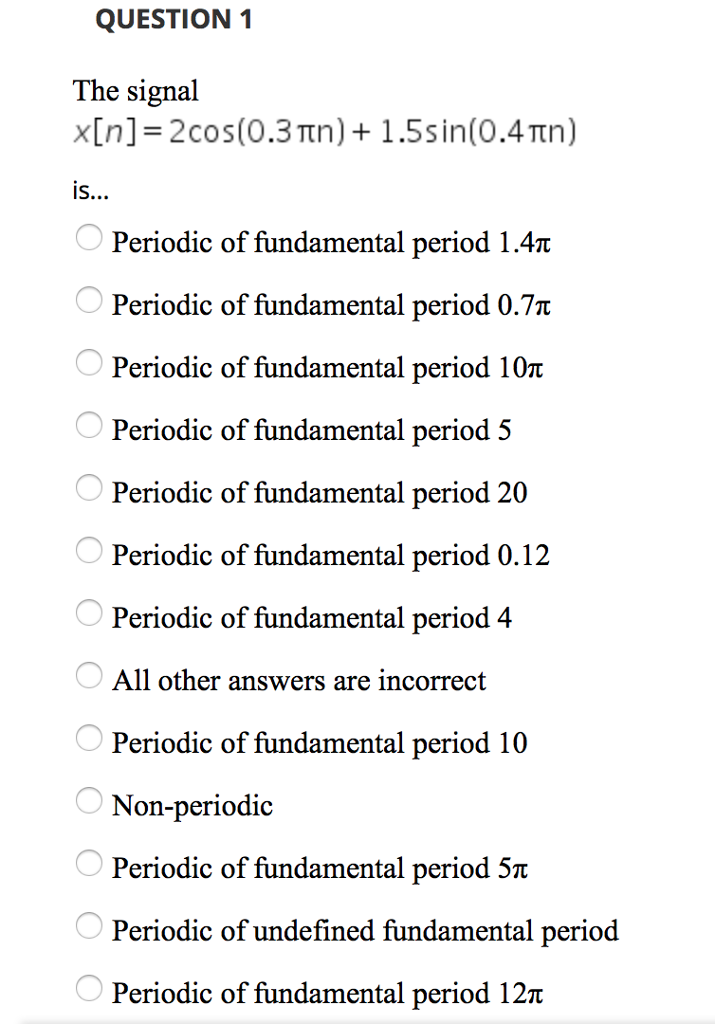This screenshot has width=715, height=1024.
Task: Select 'Periodic of undefined fundamental period'
Action: (x=88, y=925)
